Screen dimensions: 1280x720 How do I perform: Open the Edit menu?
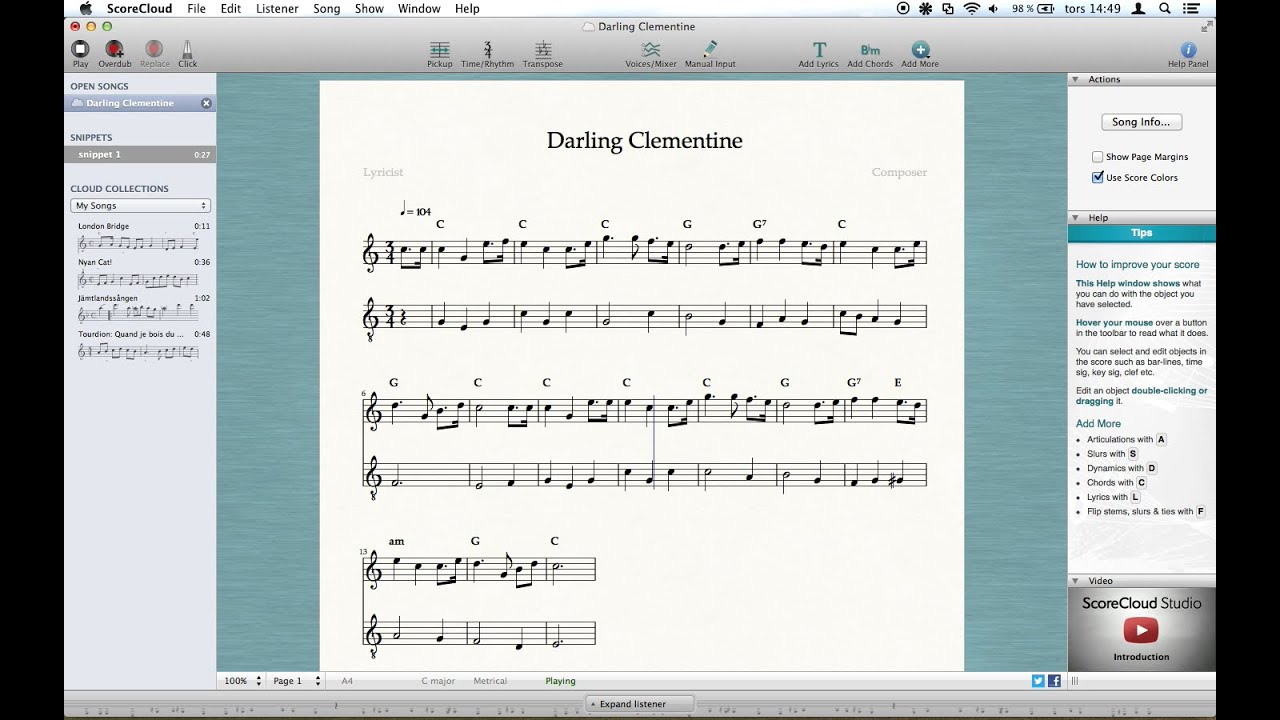click(x=231, y=9)
